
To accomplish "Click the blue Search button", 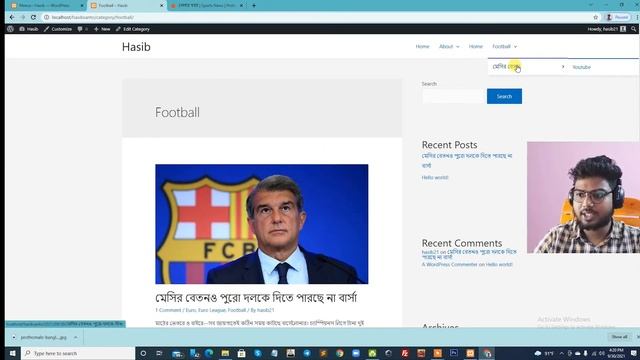I will [504, 96].
